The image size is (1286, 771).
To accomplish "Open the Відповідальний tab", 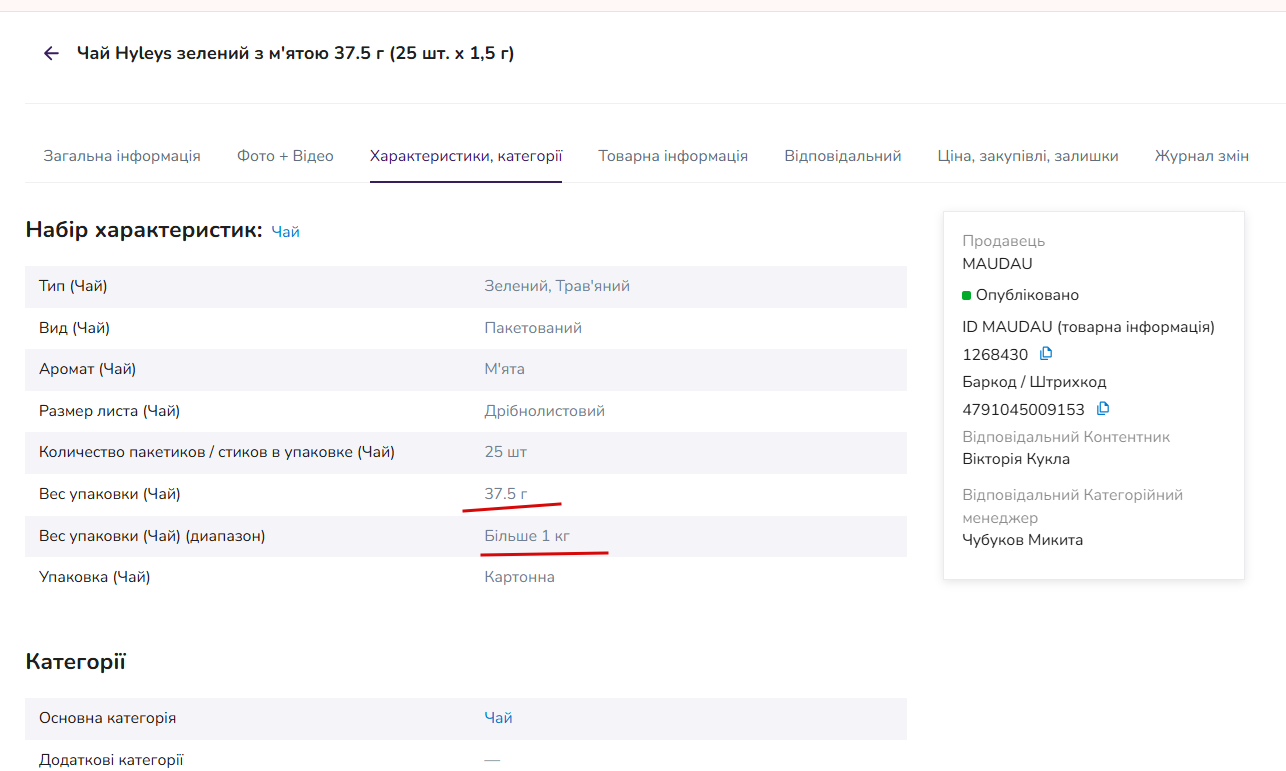I will coord(843,156).
